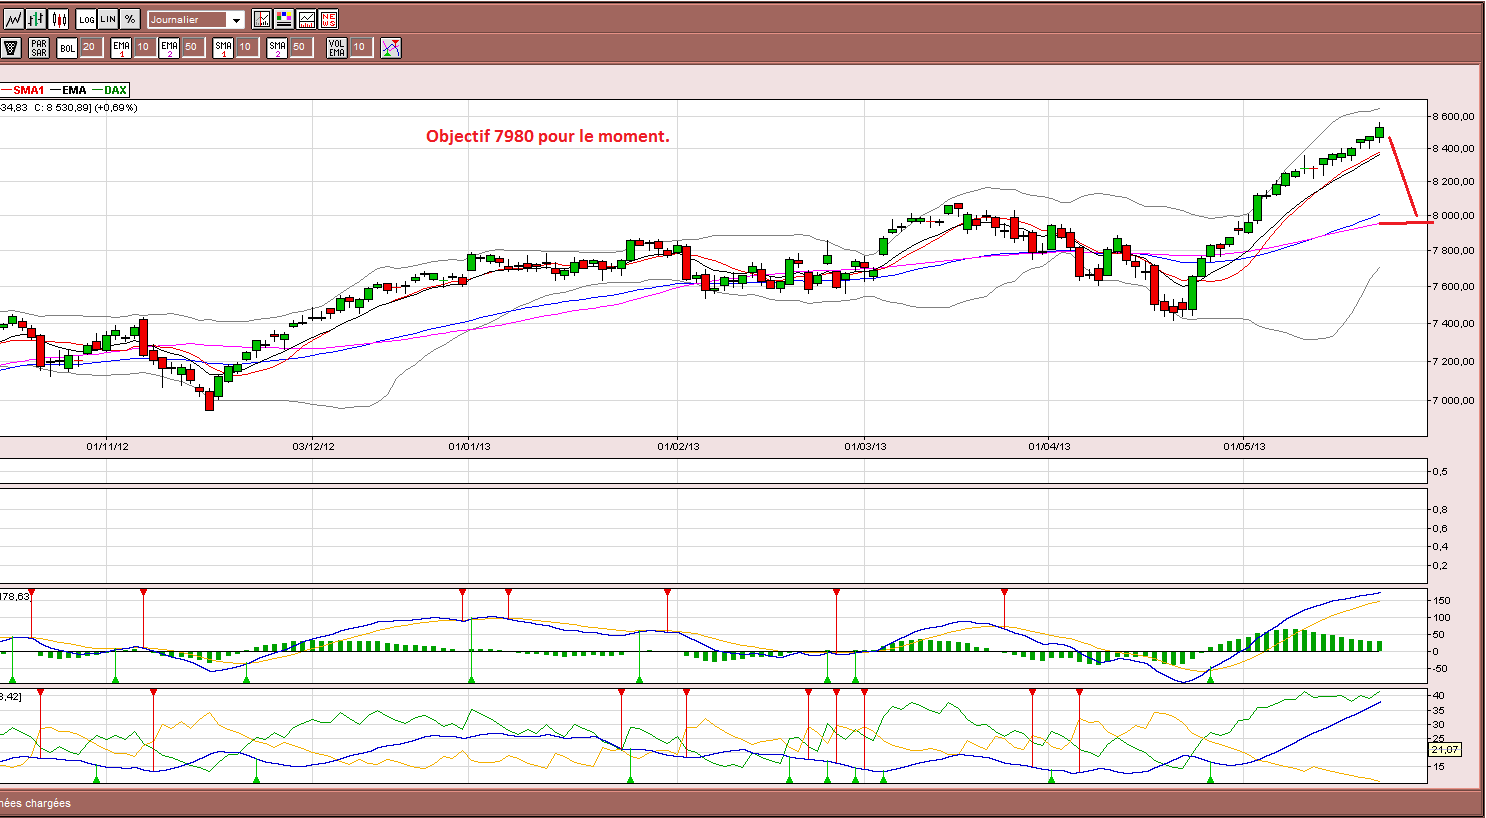Toggle the buy/sell signal markers icon

click(391, 47)
